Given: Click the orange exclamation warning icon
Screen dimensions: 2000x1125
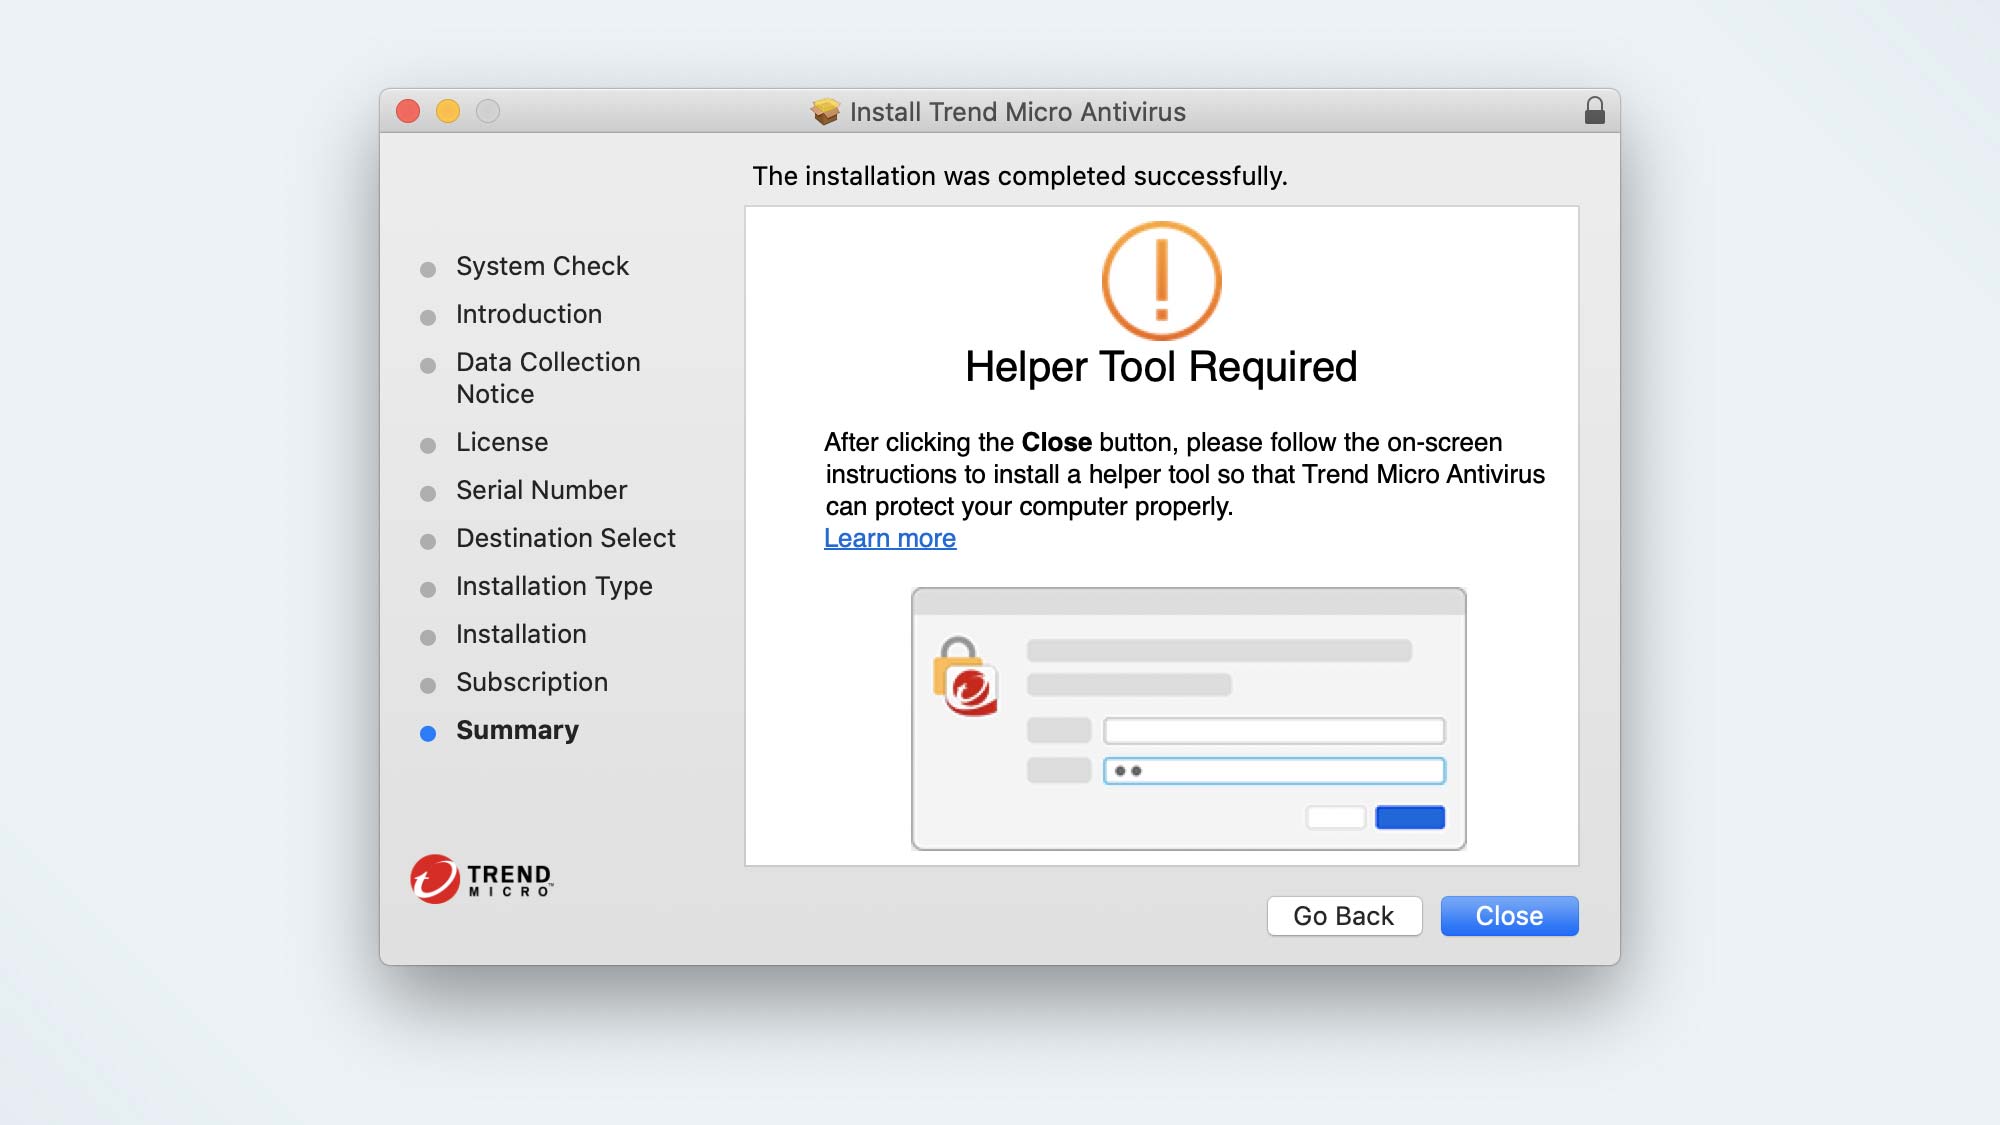Looking at the screenshot, I should point(1161,281).
